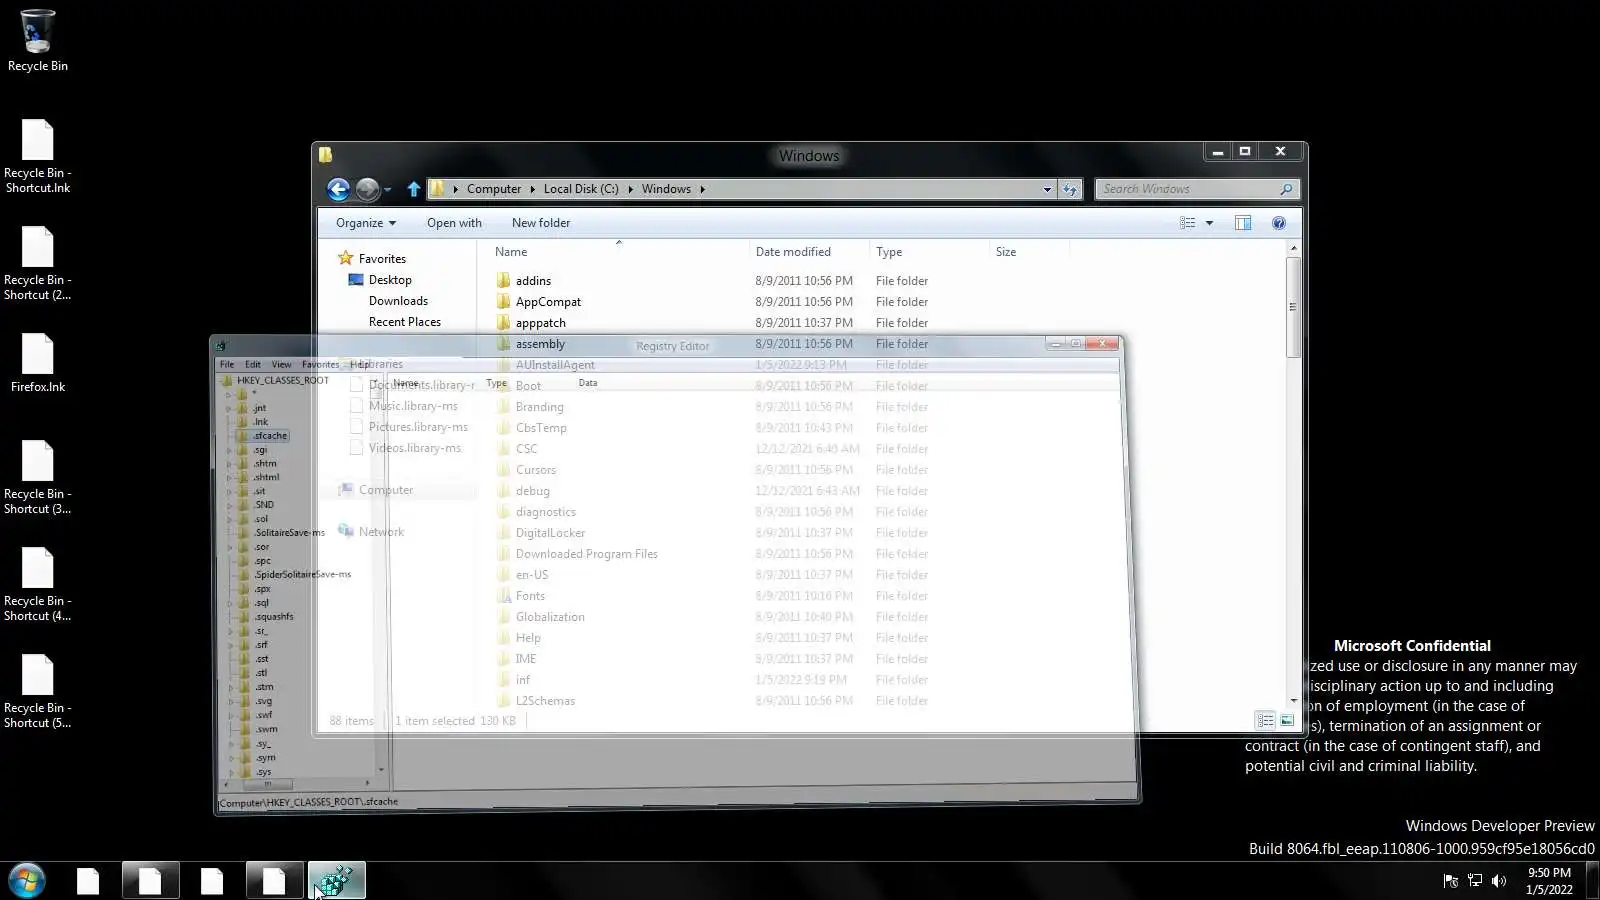This screenshot has height=900, width=1600.
Task: Select the .squashfs key in Registry Editor
Action: pos(273,617)
